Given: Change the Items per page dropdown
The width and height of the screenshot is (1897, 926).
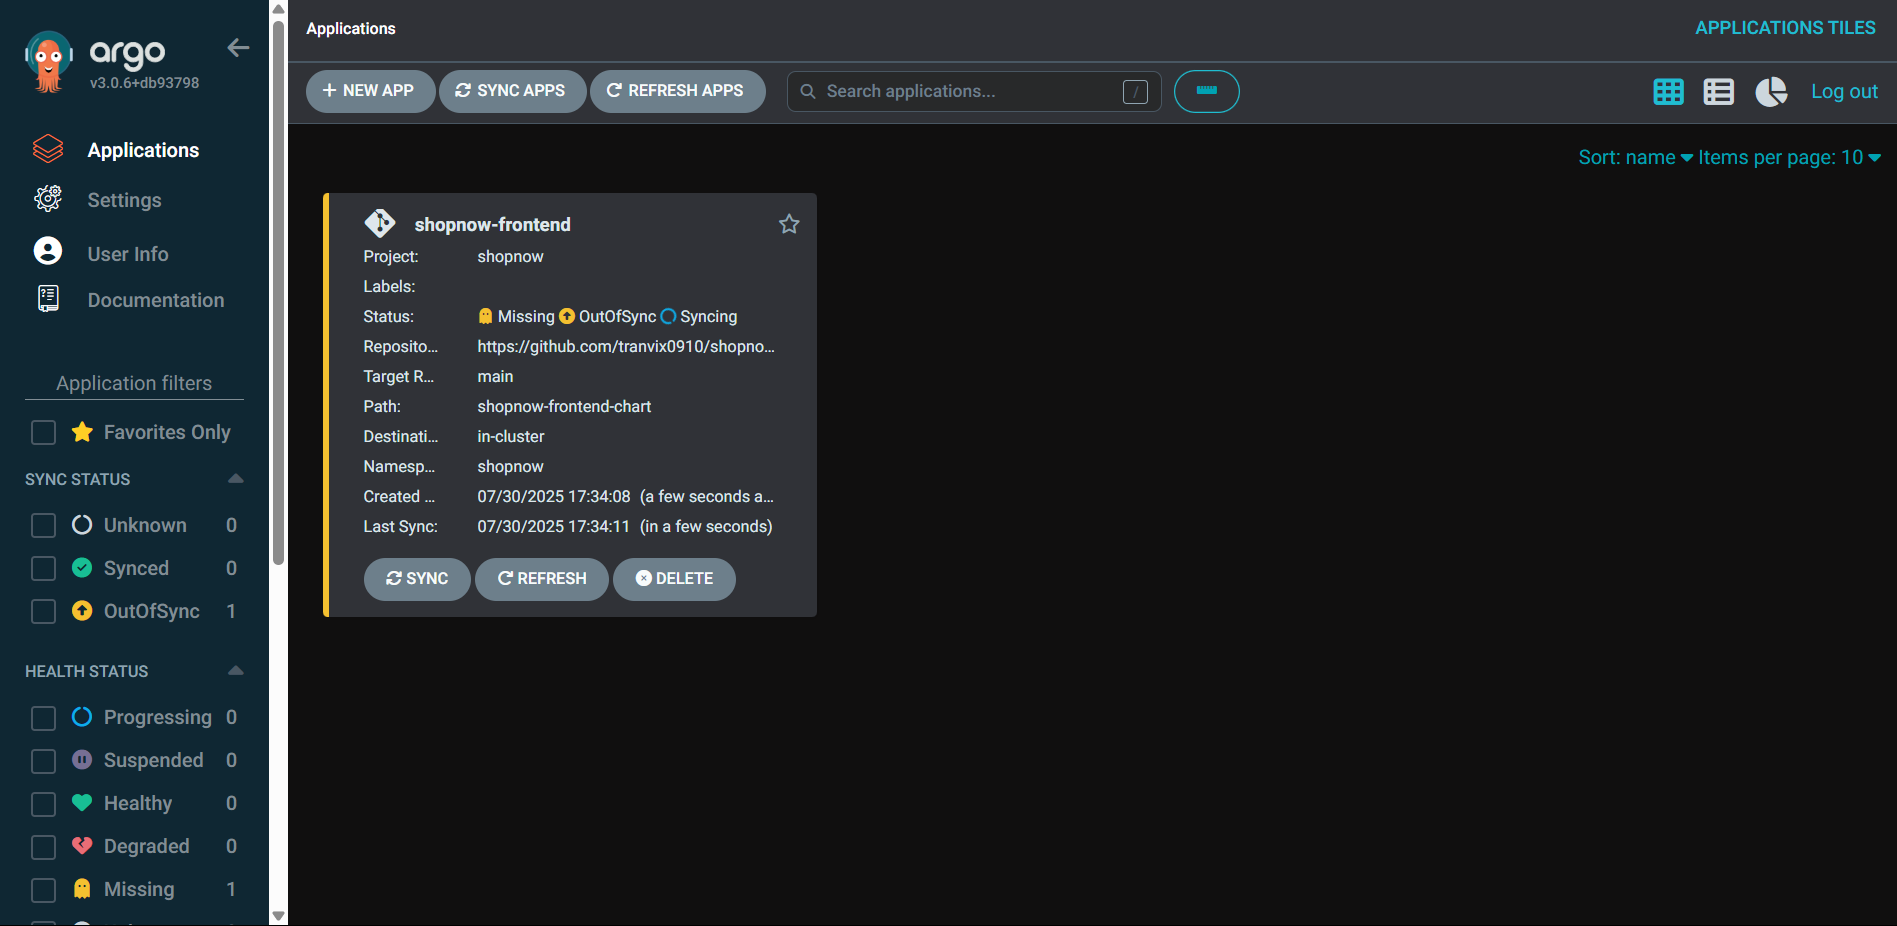Looking at the screenshot, I should tap(1789, 158).
